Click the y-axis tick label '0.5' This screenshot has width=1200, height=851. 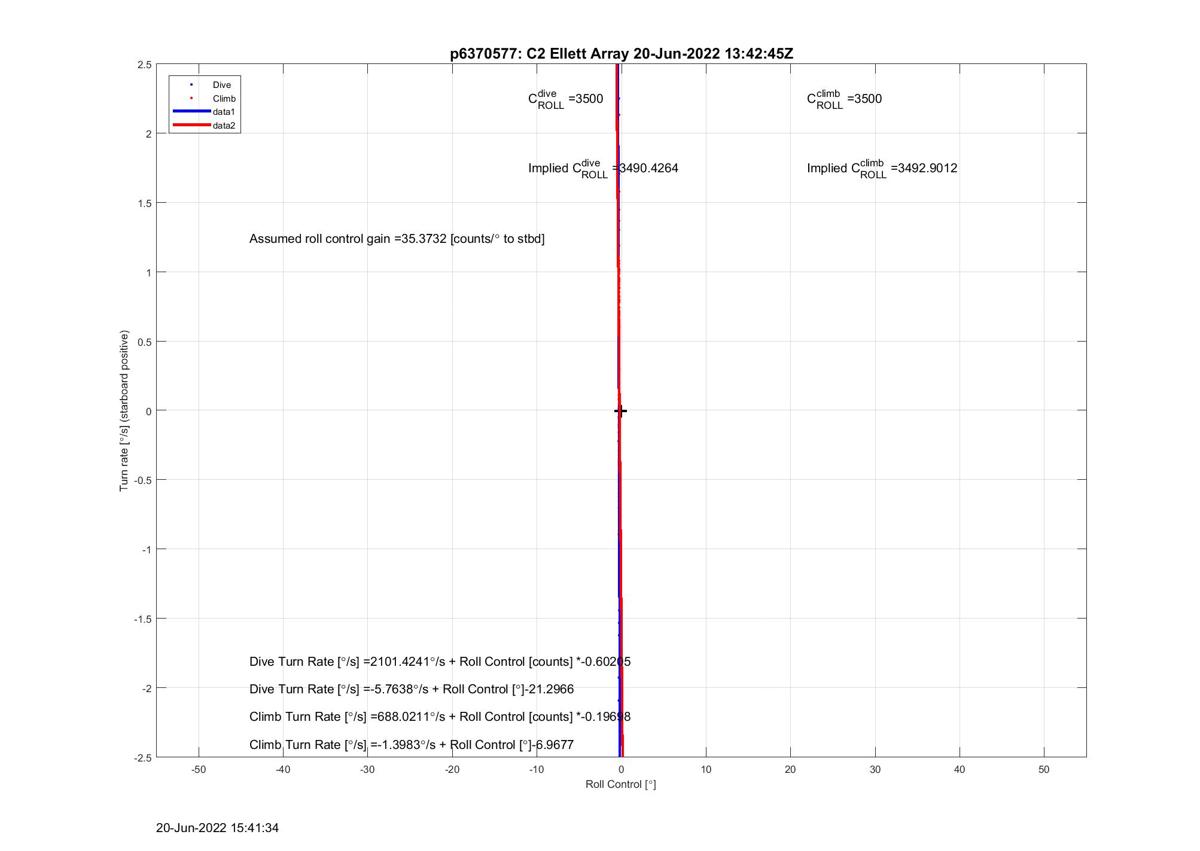[x=144, y=342]
